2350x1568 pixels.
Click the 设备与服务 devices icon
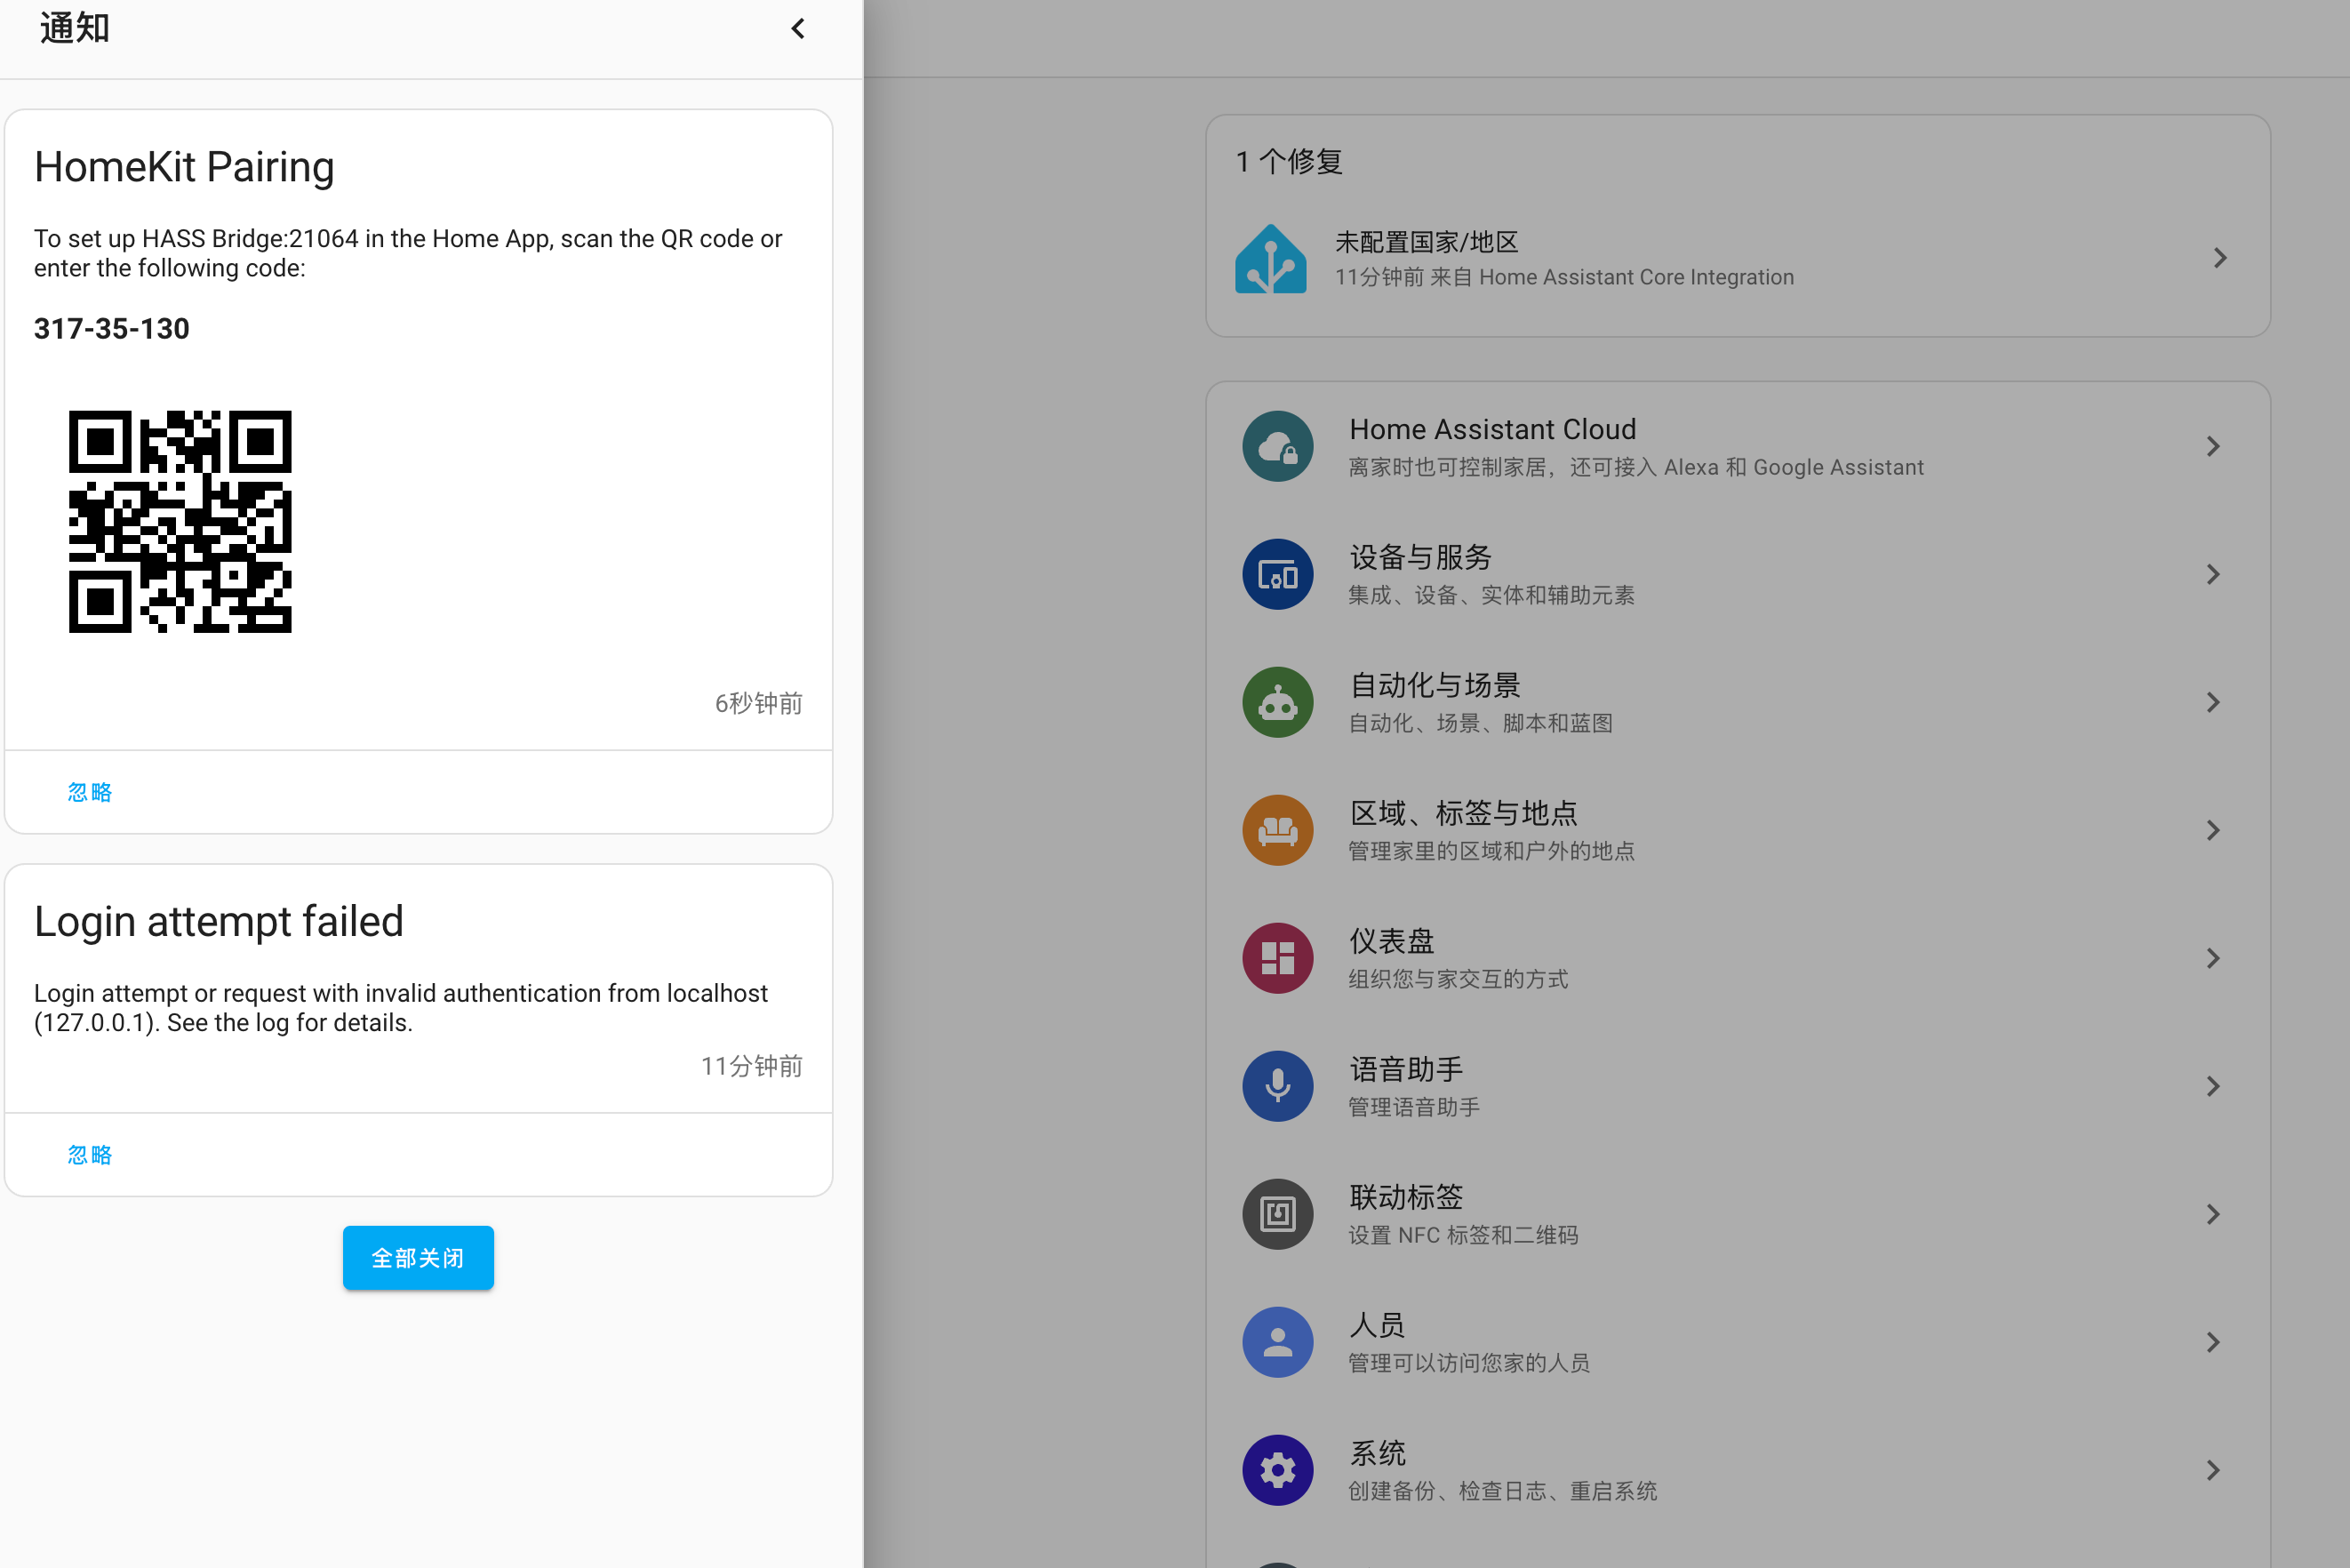pos(1277,574)
